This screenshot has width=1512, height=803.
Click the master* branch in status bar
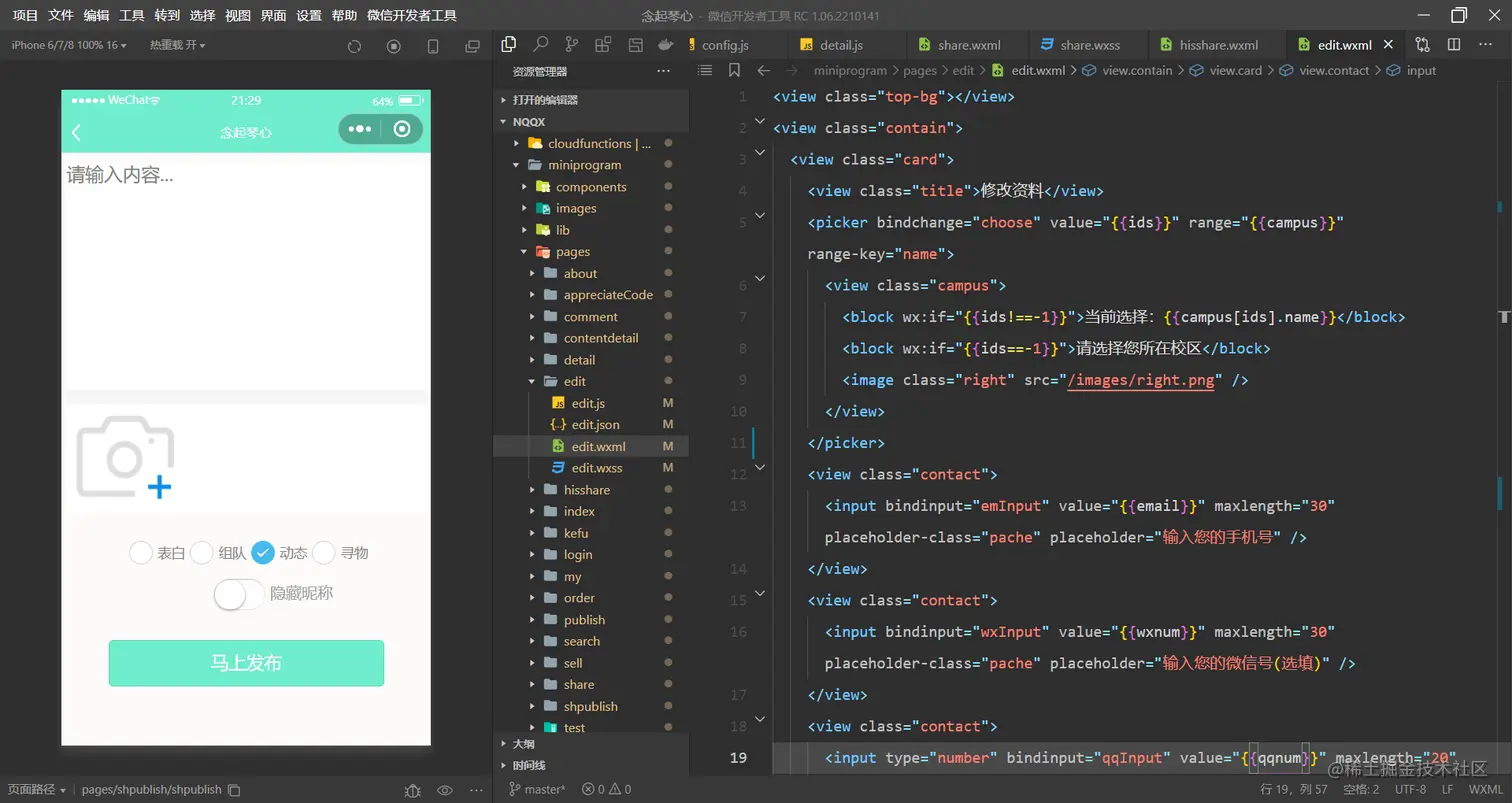click(537, 789)
